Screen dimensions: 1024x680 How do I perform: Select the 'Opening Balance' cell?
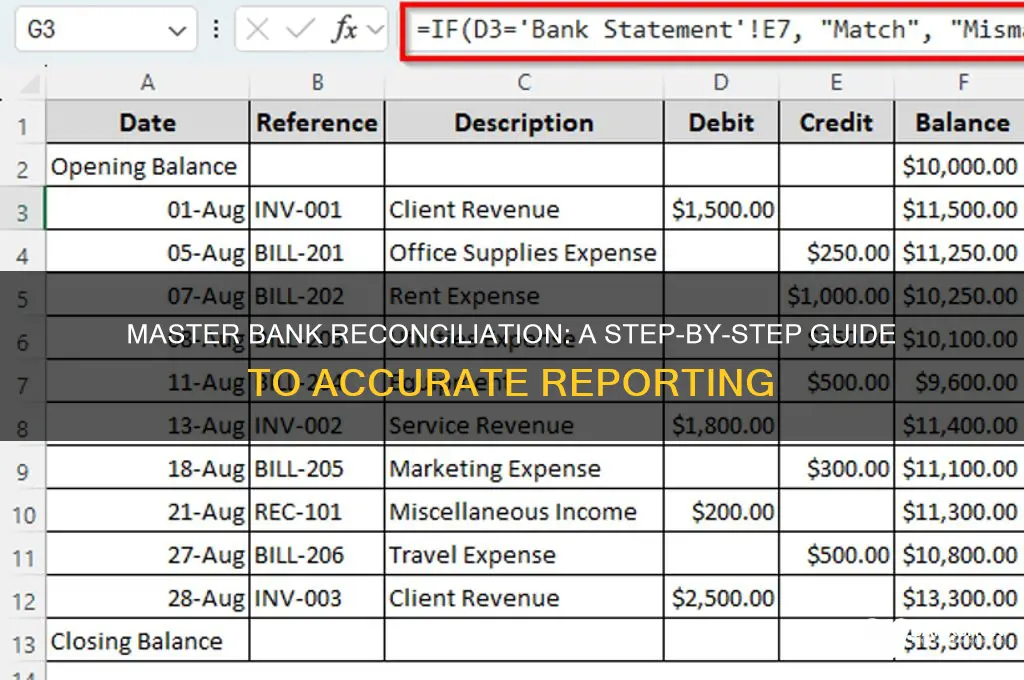click(x=148, y=166)
